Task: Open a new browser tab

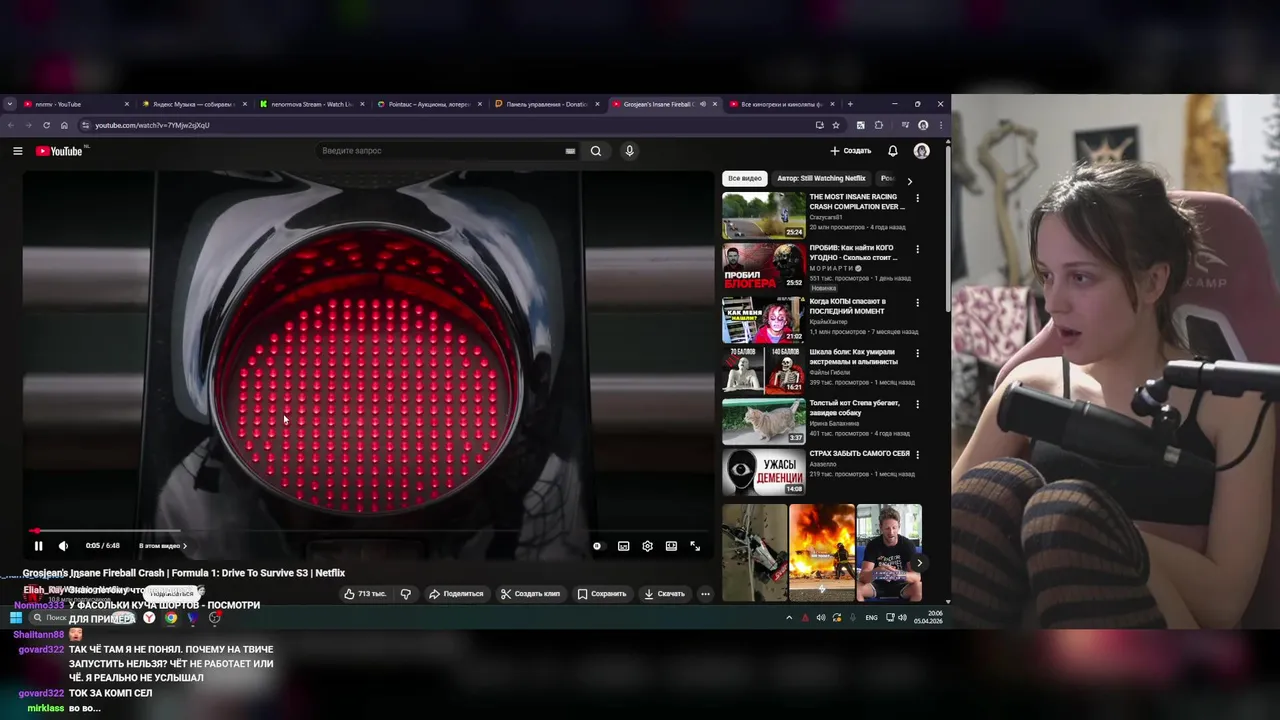Action: click(850, 104)
